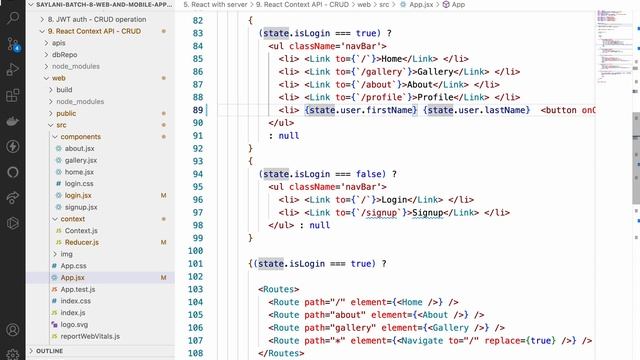Open the Extensions view
This screenshot has height=360, width=640.
point(13,95)
